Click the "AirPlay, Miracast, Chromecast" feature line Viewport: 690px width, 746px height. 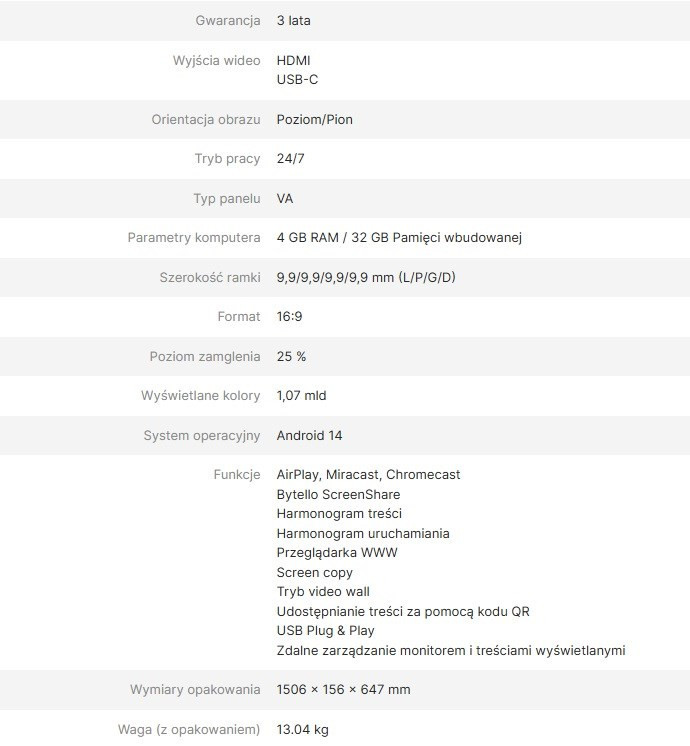[368, 474]
